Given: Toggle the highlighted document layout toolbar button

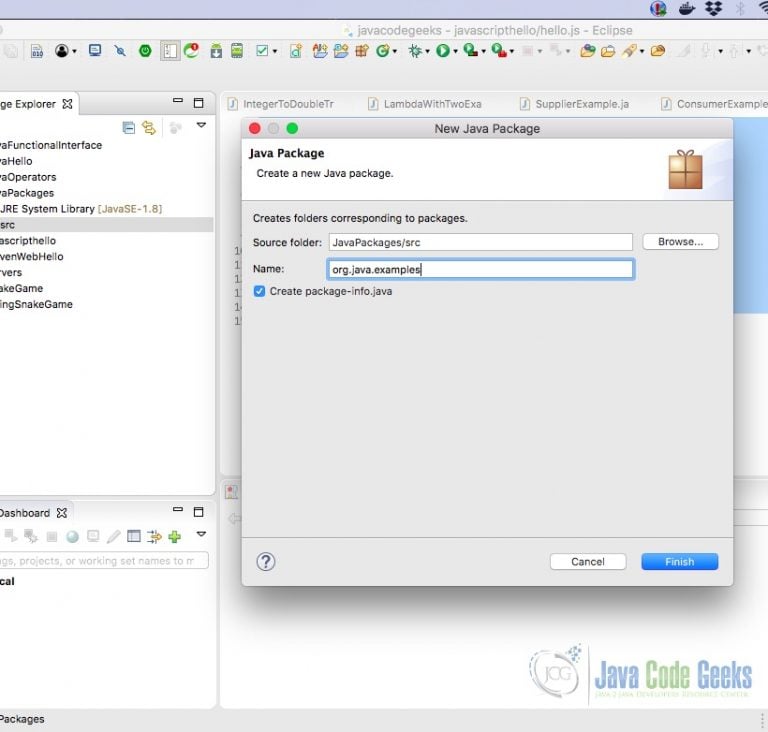Looking at the screenshot, I should click(x=170, y=51).
